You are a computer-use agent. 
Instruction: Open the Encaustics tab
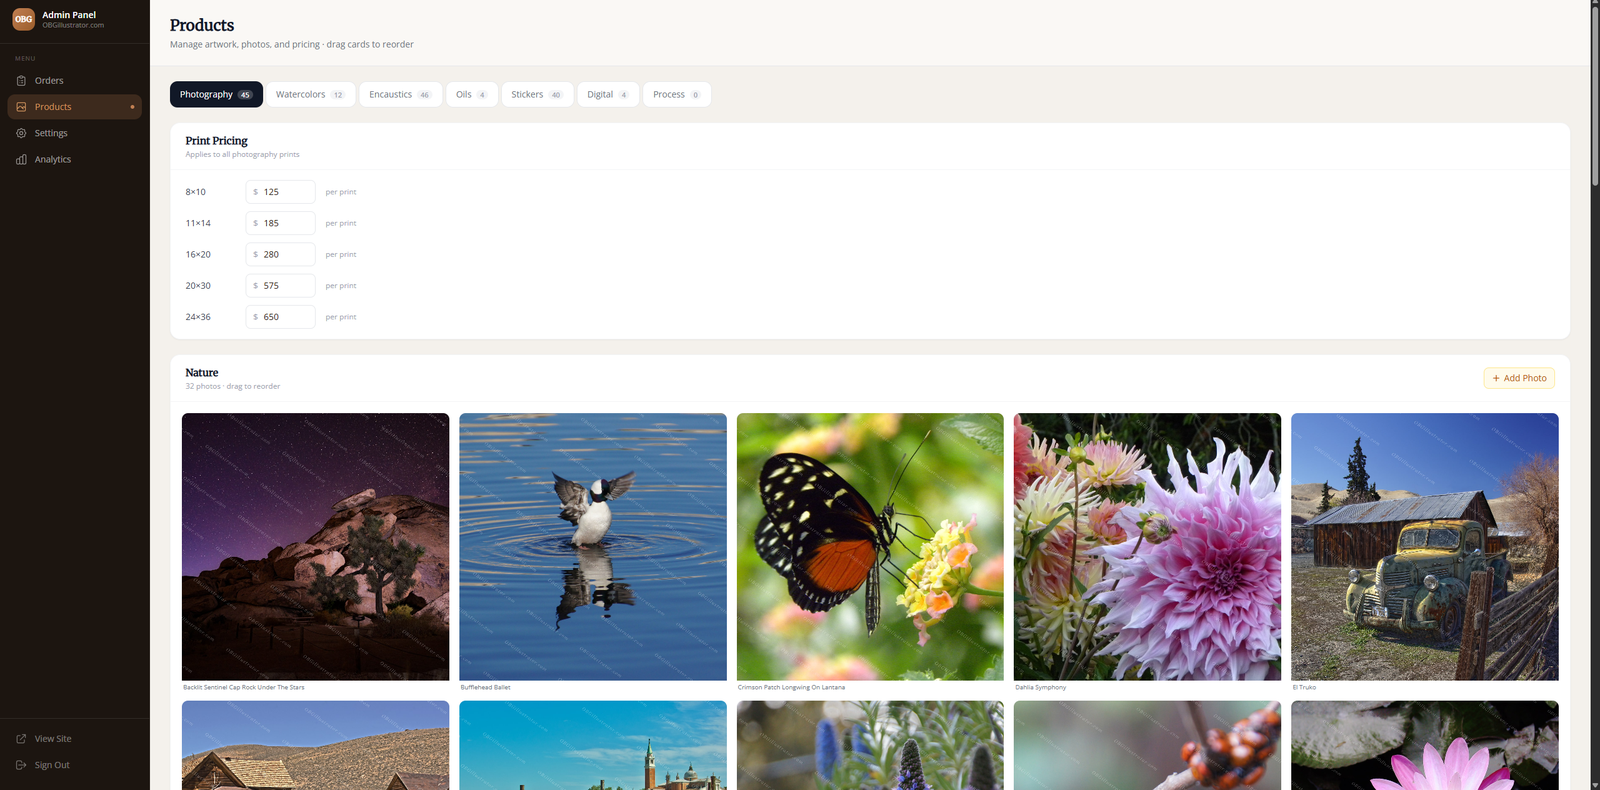400,94
